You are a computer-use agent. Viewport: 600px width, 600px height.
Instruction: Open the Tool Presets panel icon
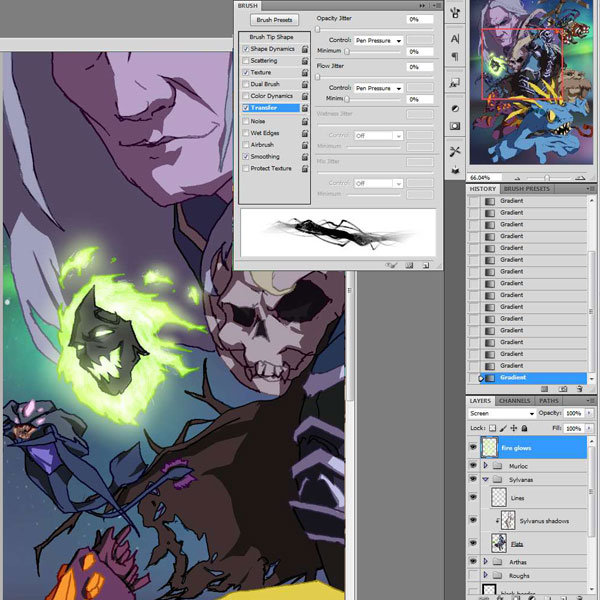[455, 152]
